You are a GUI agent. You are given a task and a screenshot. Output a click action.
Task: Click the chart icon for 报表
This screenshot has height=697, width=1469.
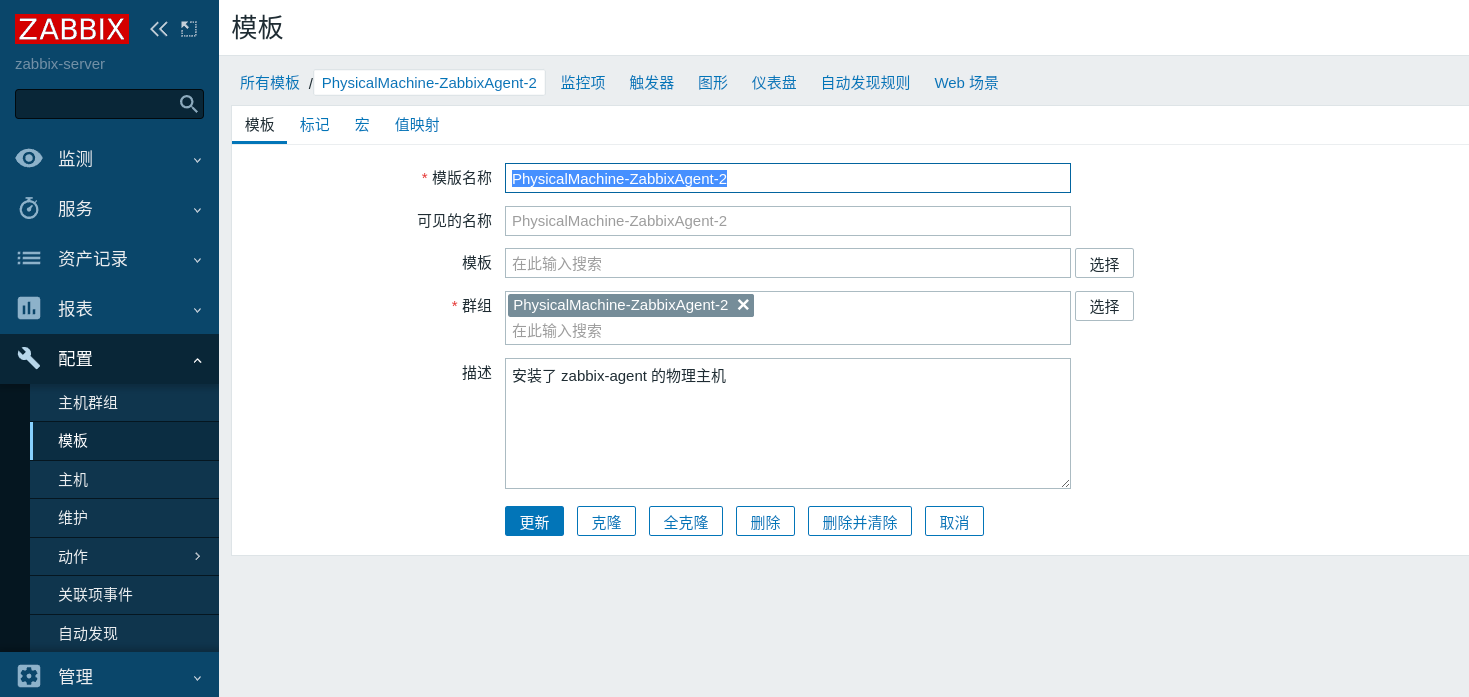pos(29,308)
